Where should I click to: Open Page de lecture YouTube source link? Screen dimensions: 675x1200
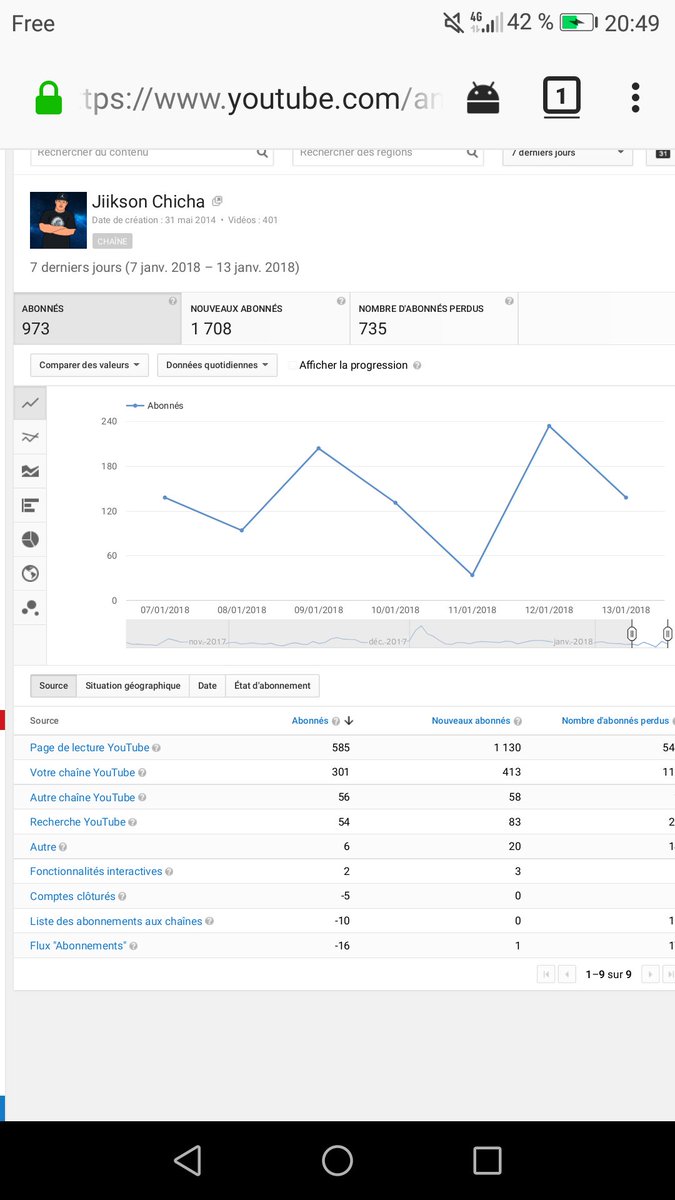point(90,748)
